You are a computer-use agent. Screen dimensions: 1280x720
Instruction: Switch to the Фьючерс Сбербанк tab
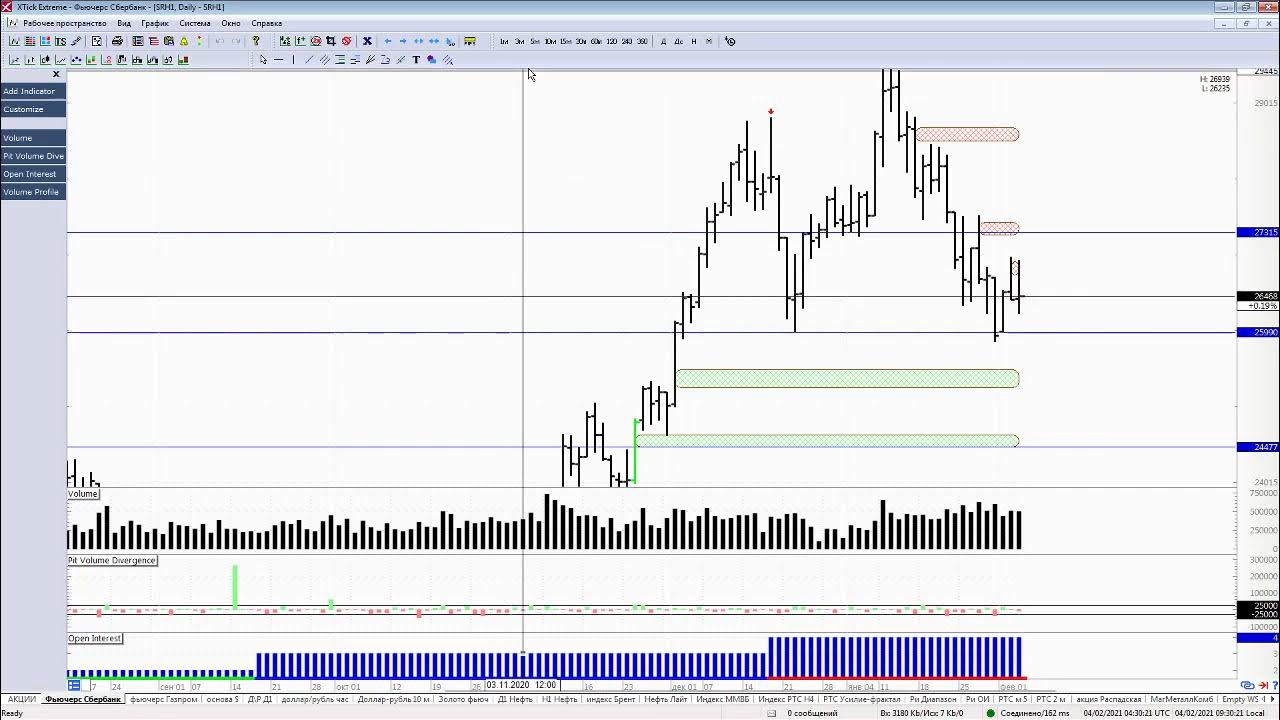pos(83,700)
